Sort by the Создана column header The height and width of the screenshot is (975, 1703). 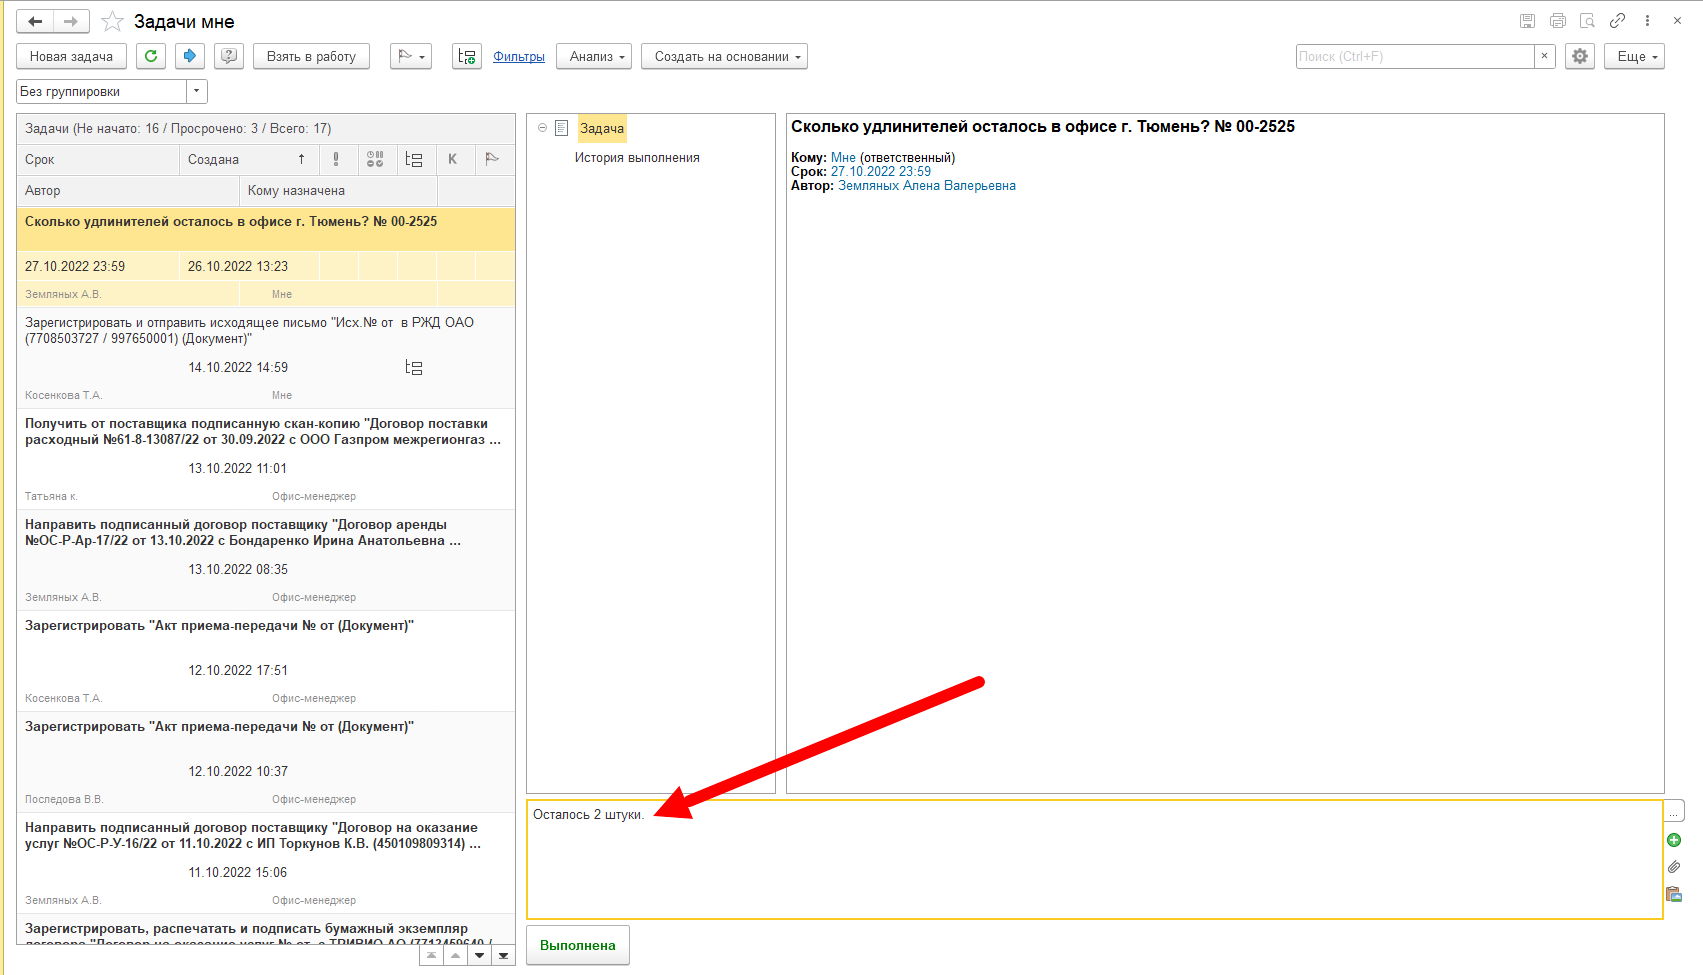click(249, 159)
